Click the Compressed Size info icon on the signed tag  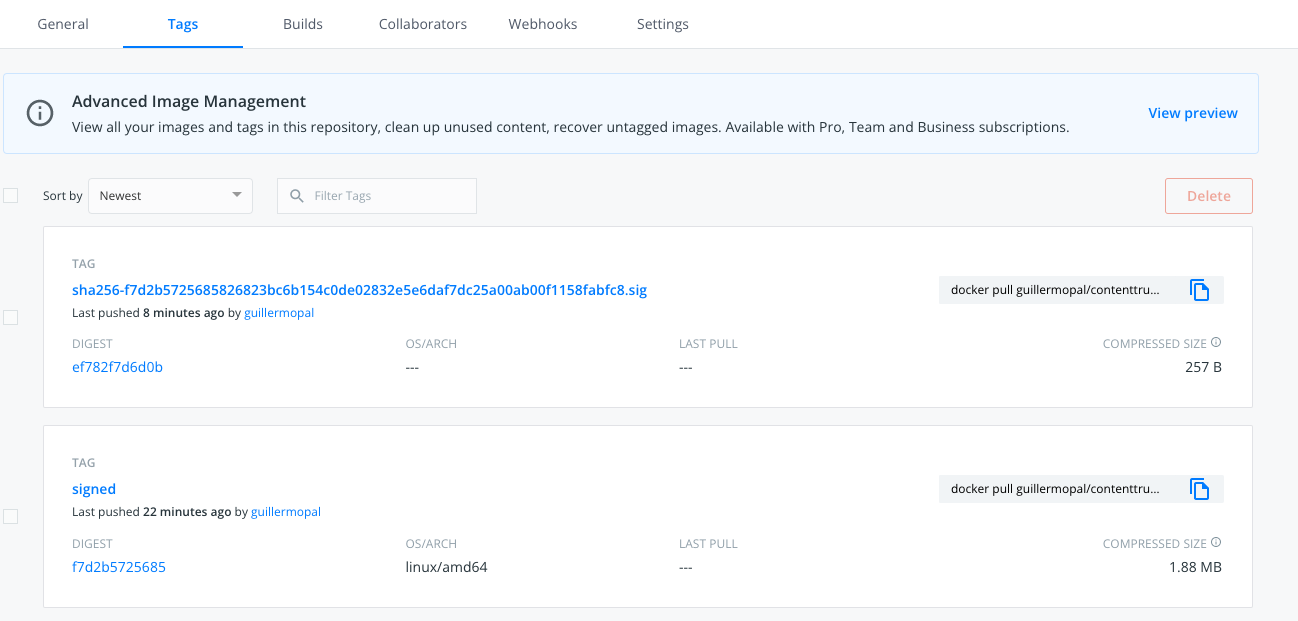(1214, 542)
